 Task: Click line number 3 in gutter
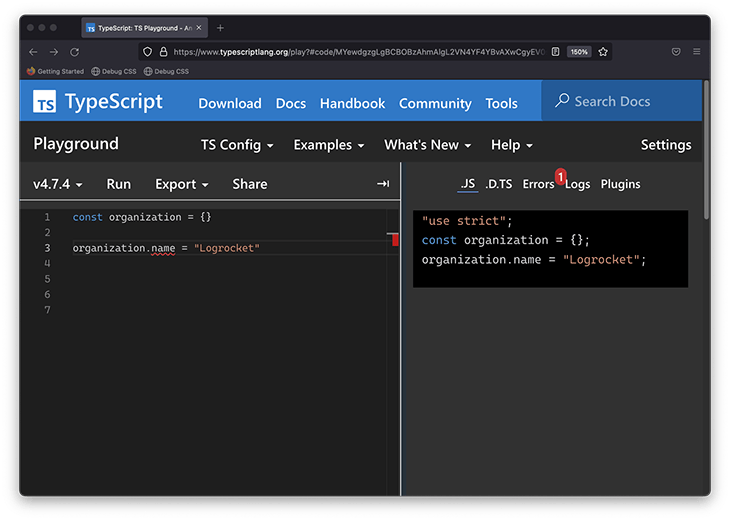click(x=47, y=248)
